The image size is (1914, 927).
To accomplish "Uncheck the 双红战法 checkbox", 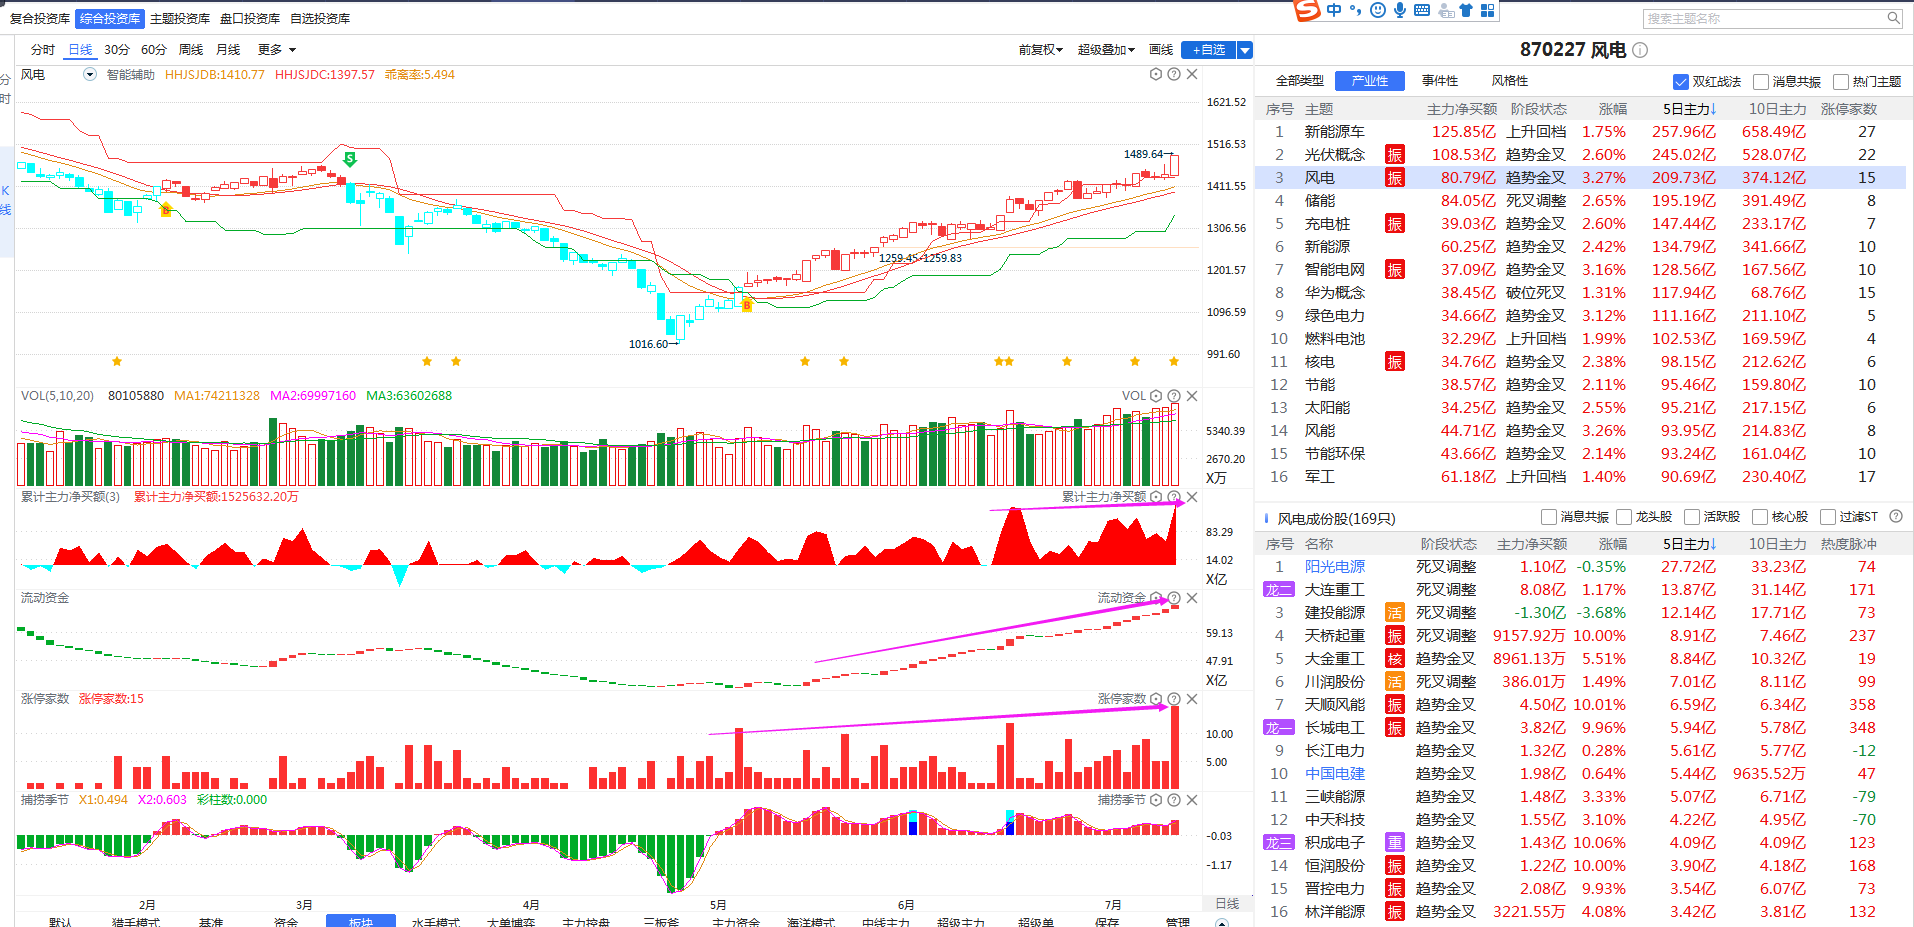I will pyautogui.click(x=1680, y=82).
